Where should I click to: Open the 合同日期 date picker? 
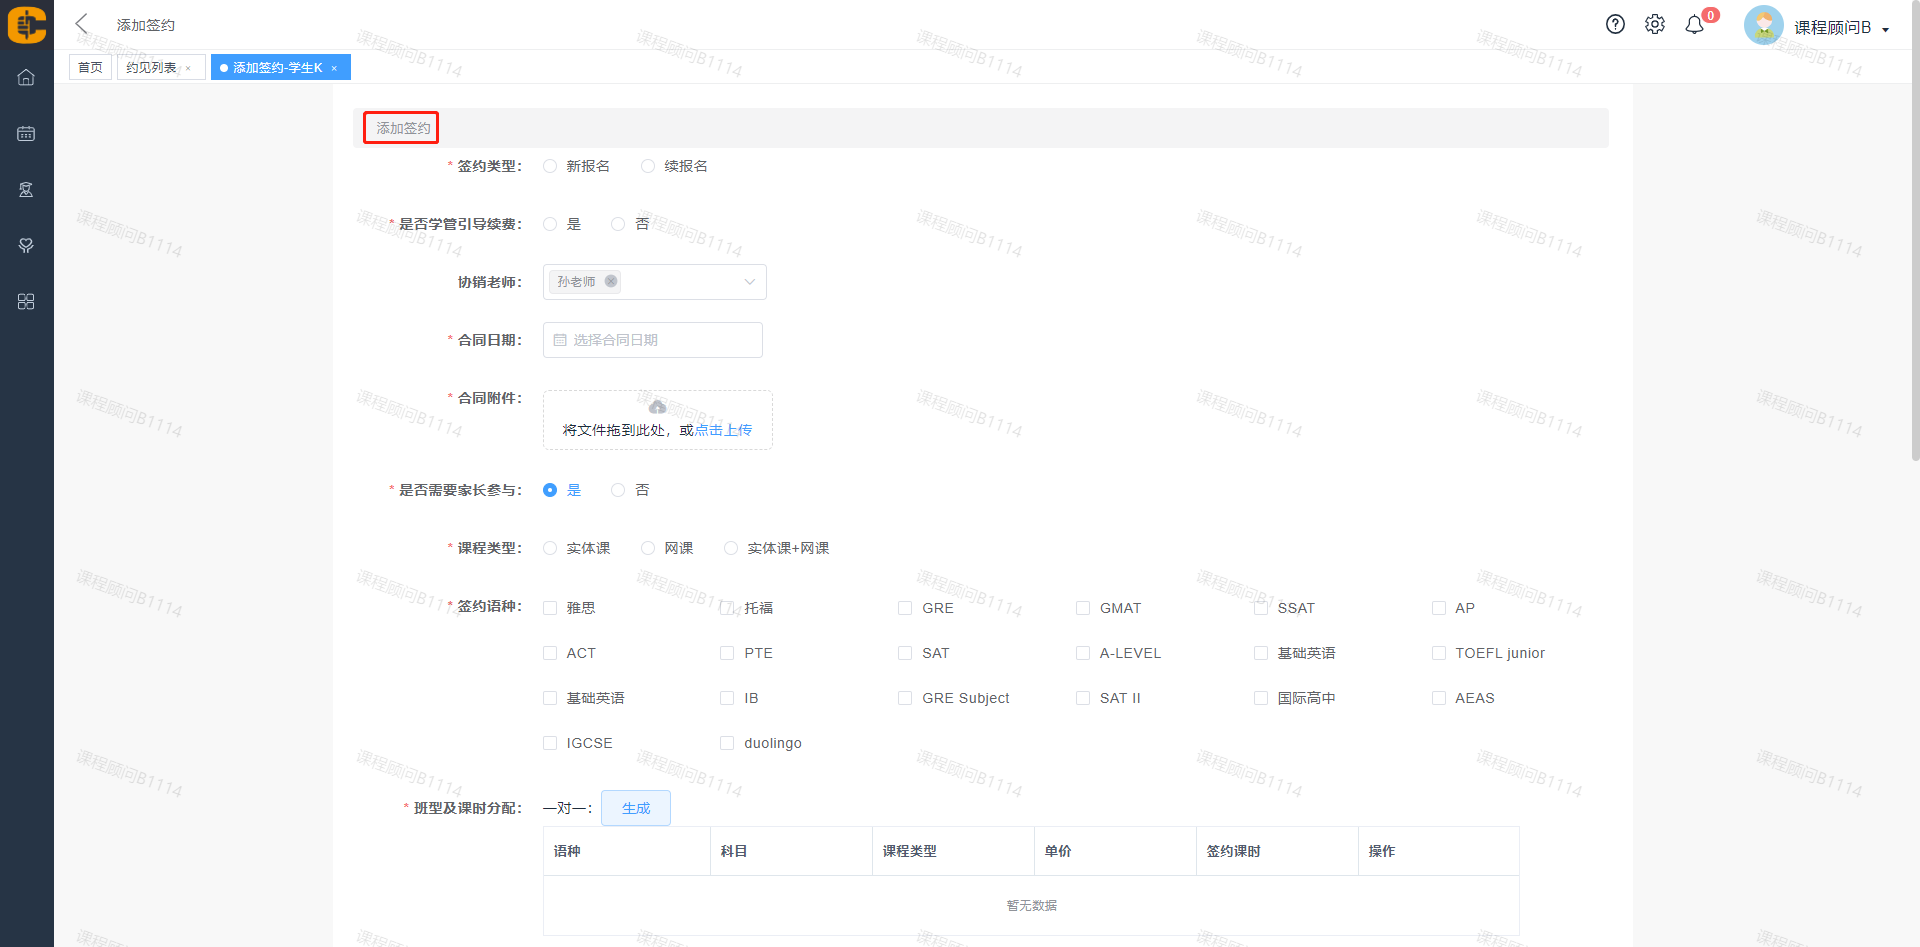[653, 340]
